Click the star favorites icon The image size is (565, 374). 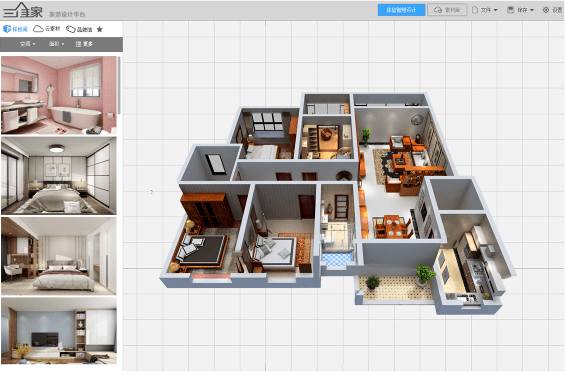point(100,29)
